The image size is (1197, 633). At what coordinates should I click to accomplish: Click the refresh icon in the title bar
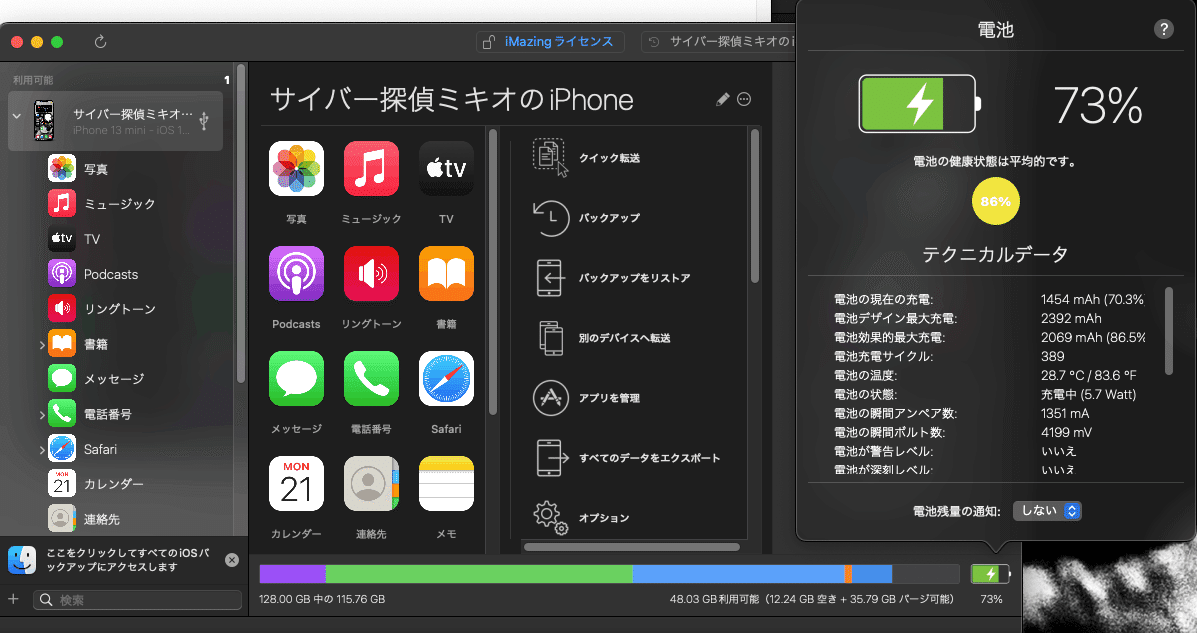click(100, 42)
